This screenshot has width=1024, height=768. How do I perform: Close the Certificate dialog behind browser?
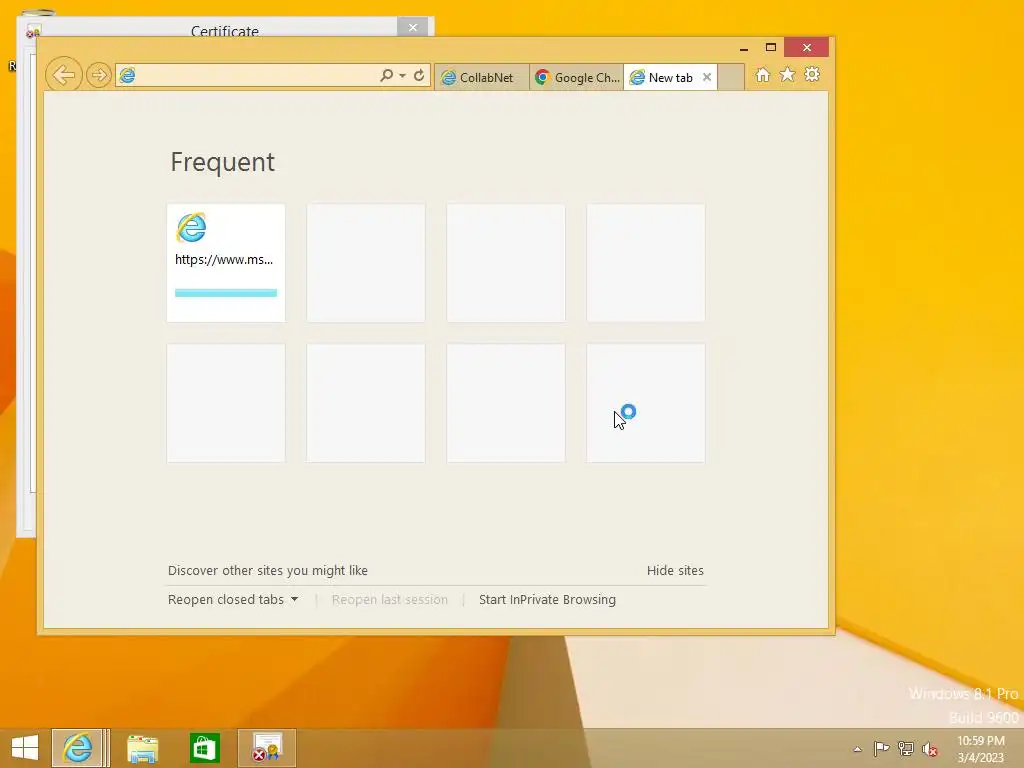[413, 27]
